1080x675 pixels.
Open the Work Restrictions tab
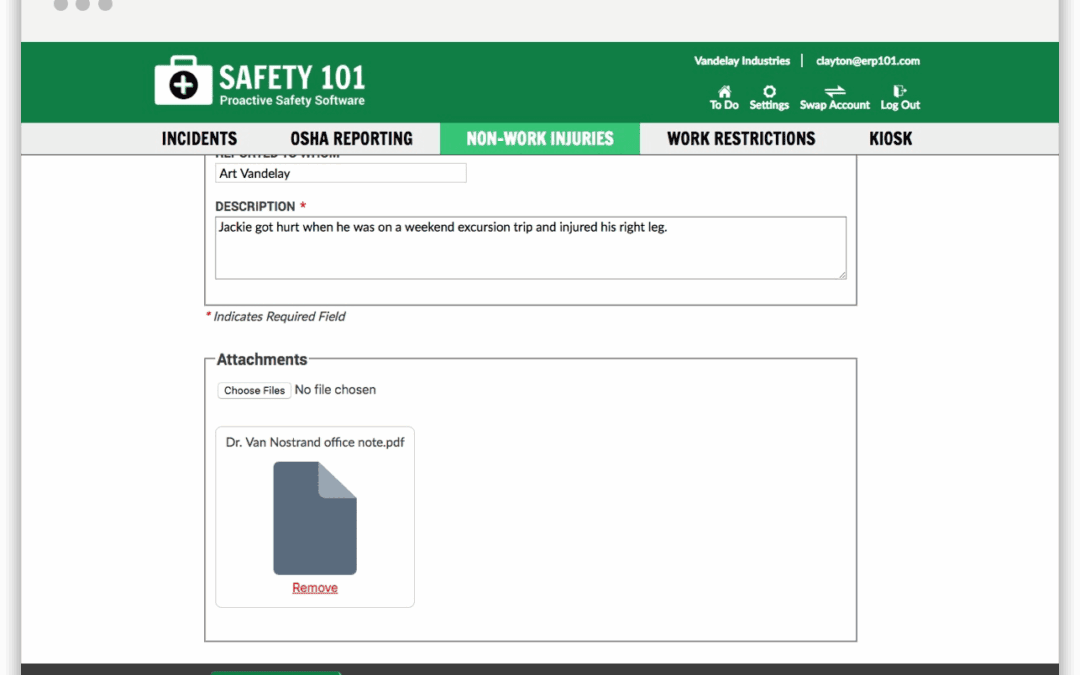(741, 139)
